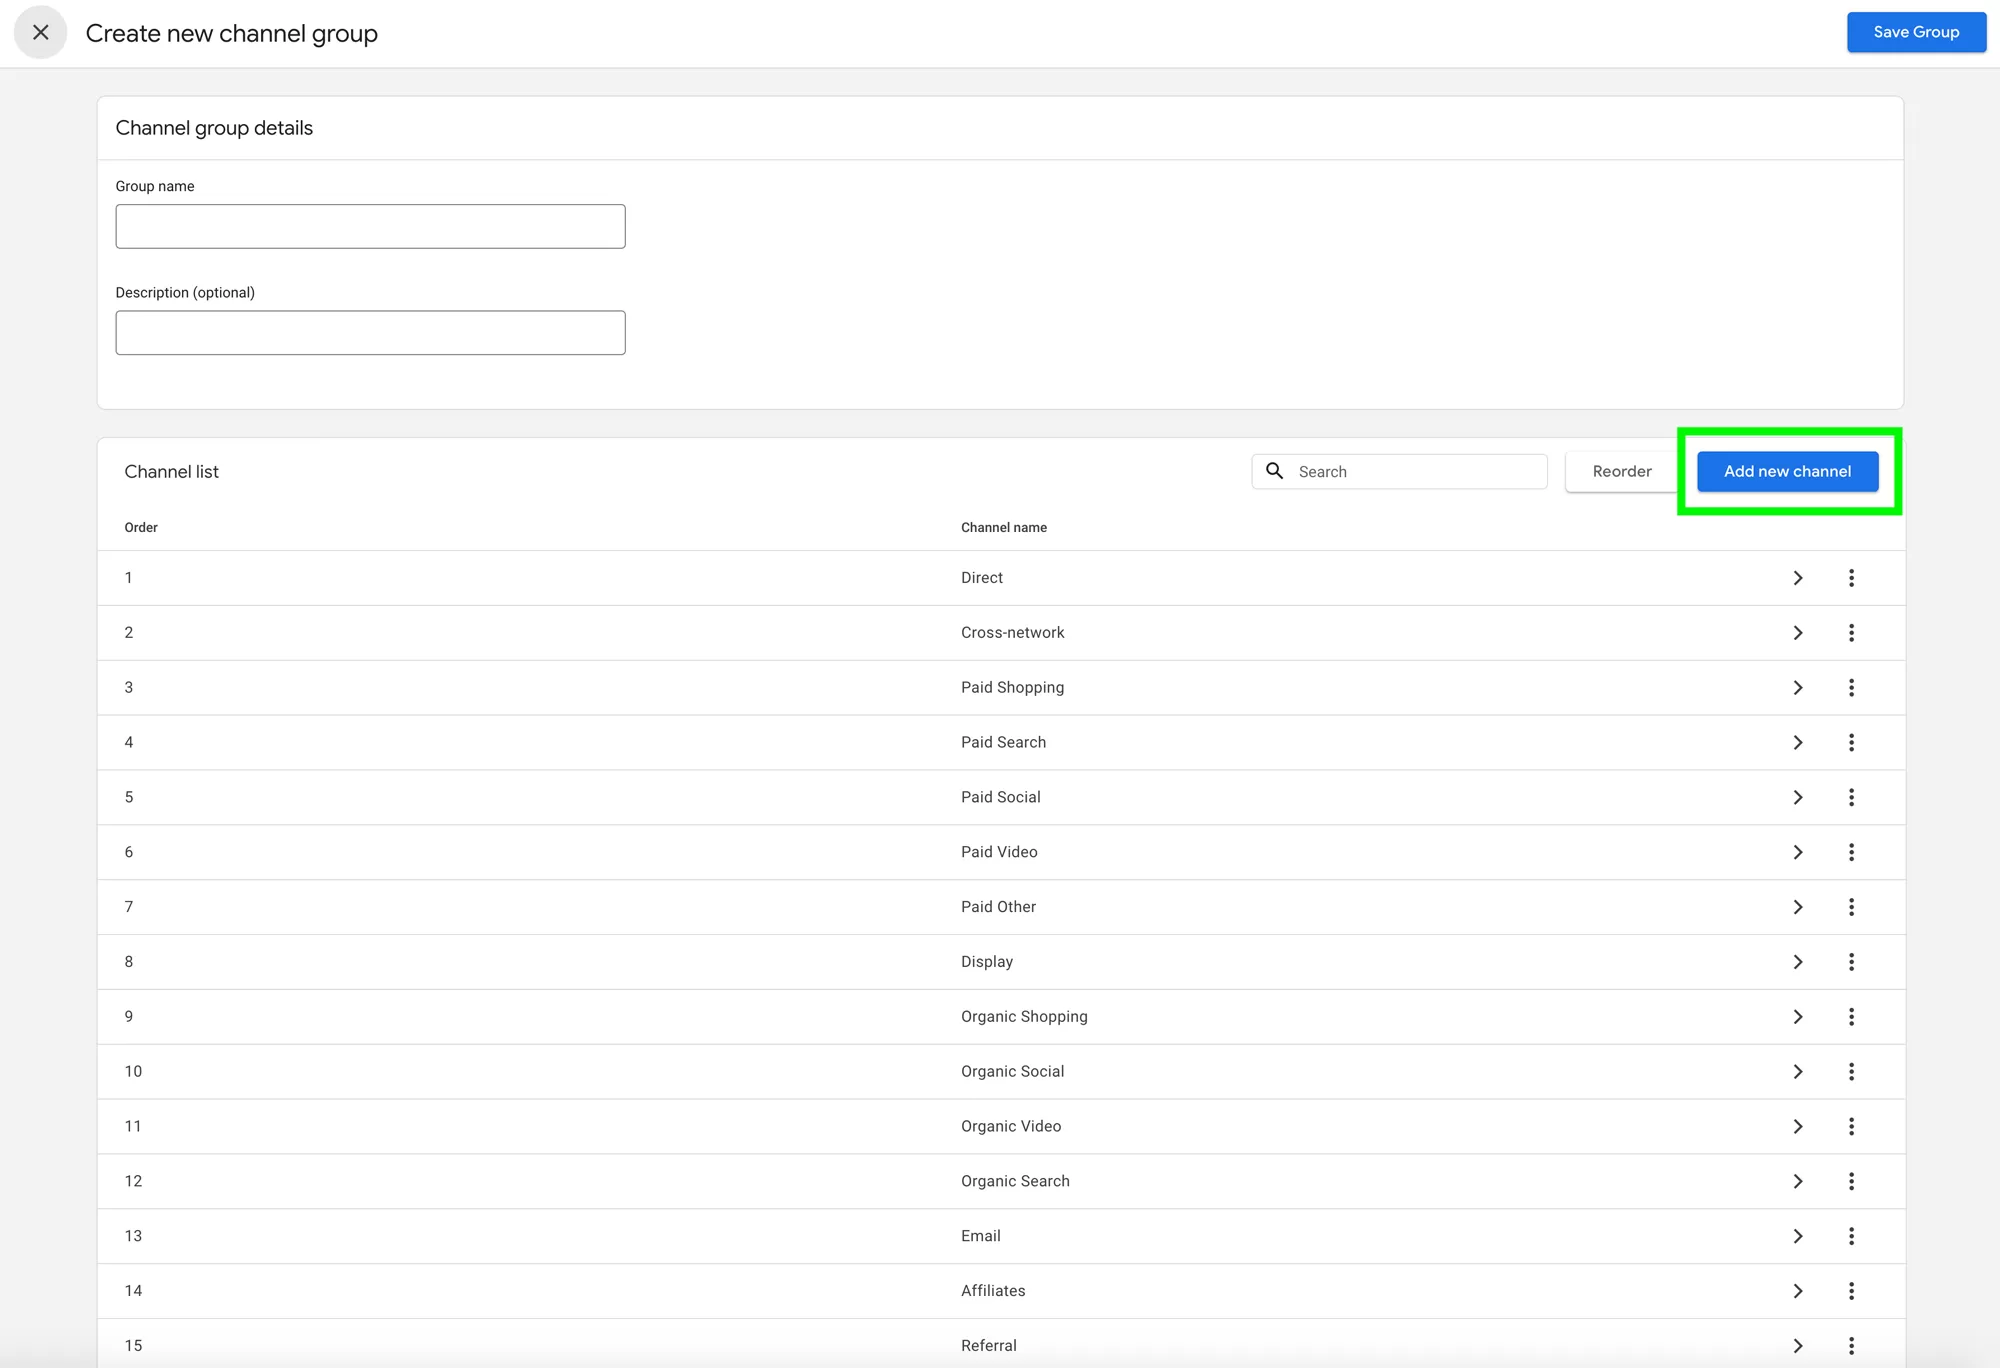Select the Email channel name
This screenshot has width=2000, height=1368.
(x=980, y=1236)
